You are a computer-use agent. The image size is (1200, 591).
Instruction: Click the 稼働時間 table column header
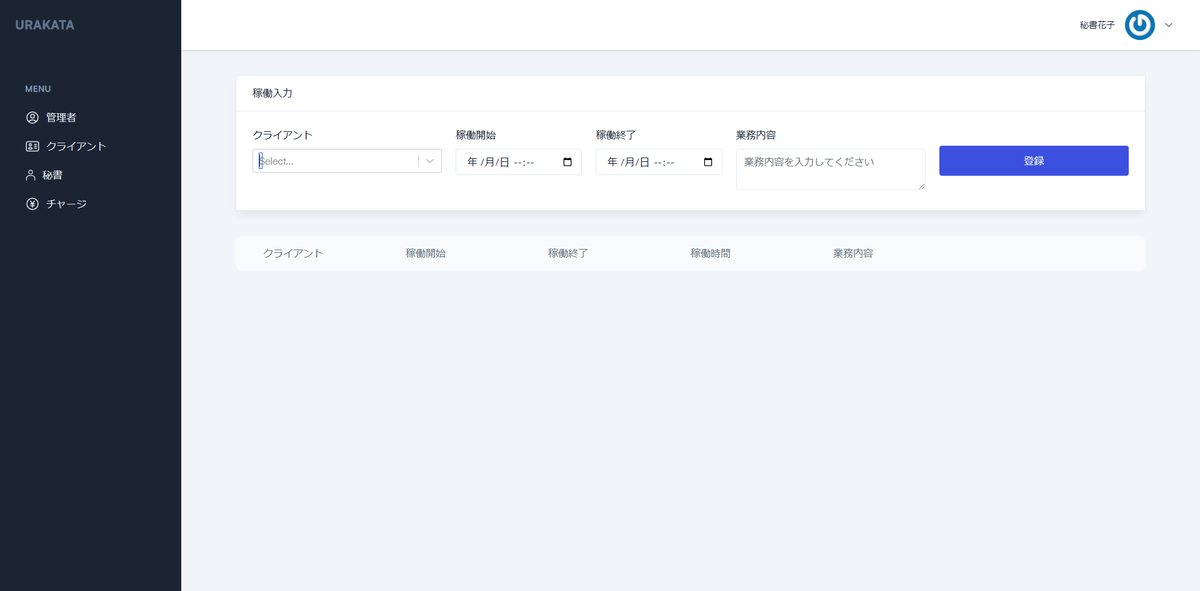coord(710,254)
